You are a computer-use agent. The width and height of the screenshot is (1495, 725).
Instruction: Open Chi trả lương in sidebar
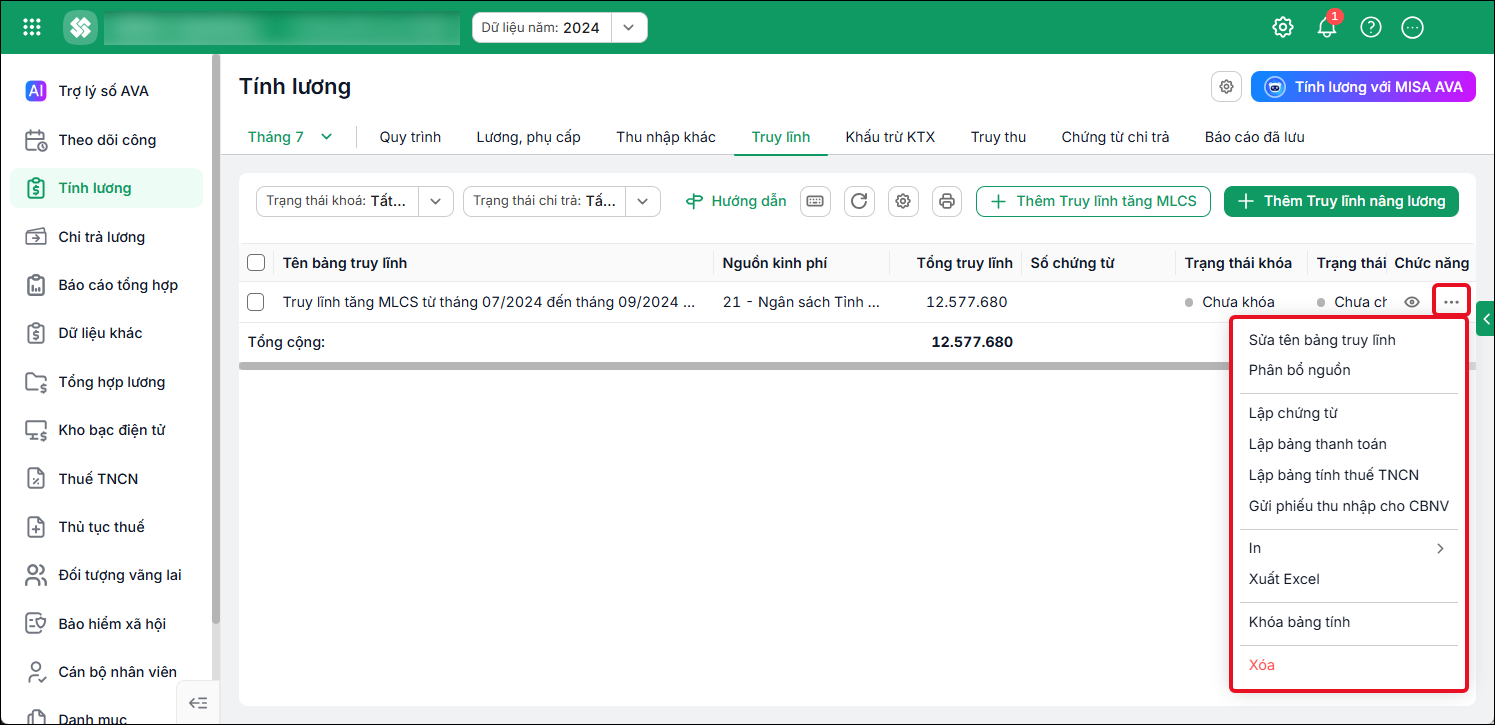tap(106, 237)
